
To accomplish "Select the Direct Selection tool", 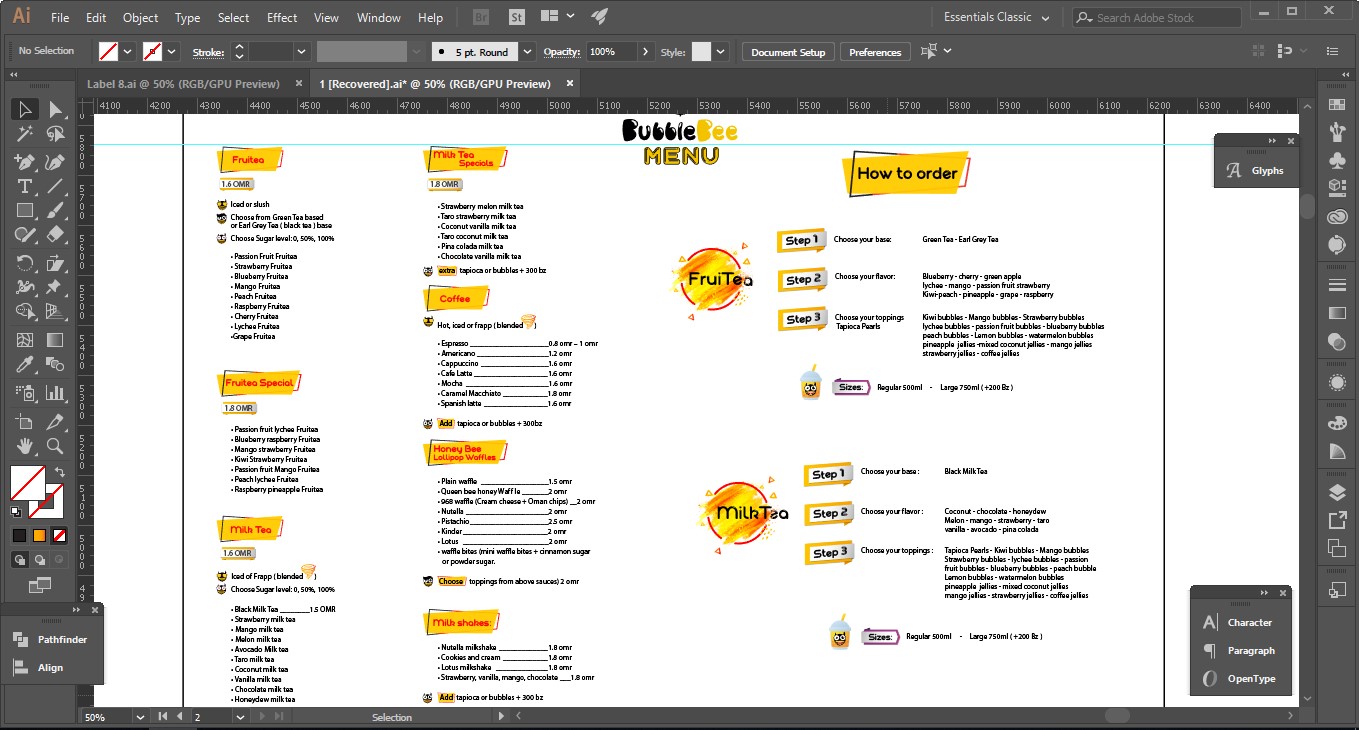I will 56,110.
